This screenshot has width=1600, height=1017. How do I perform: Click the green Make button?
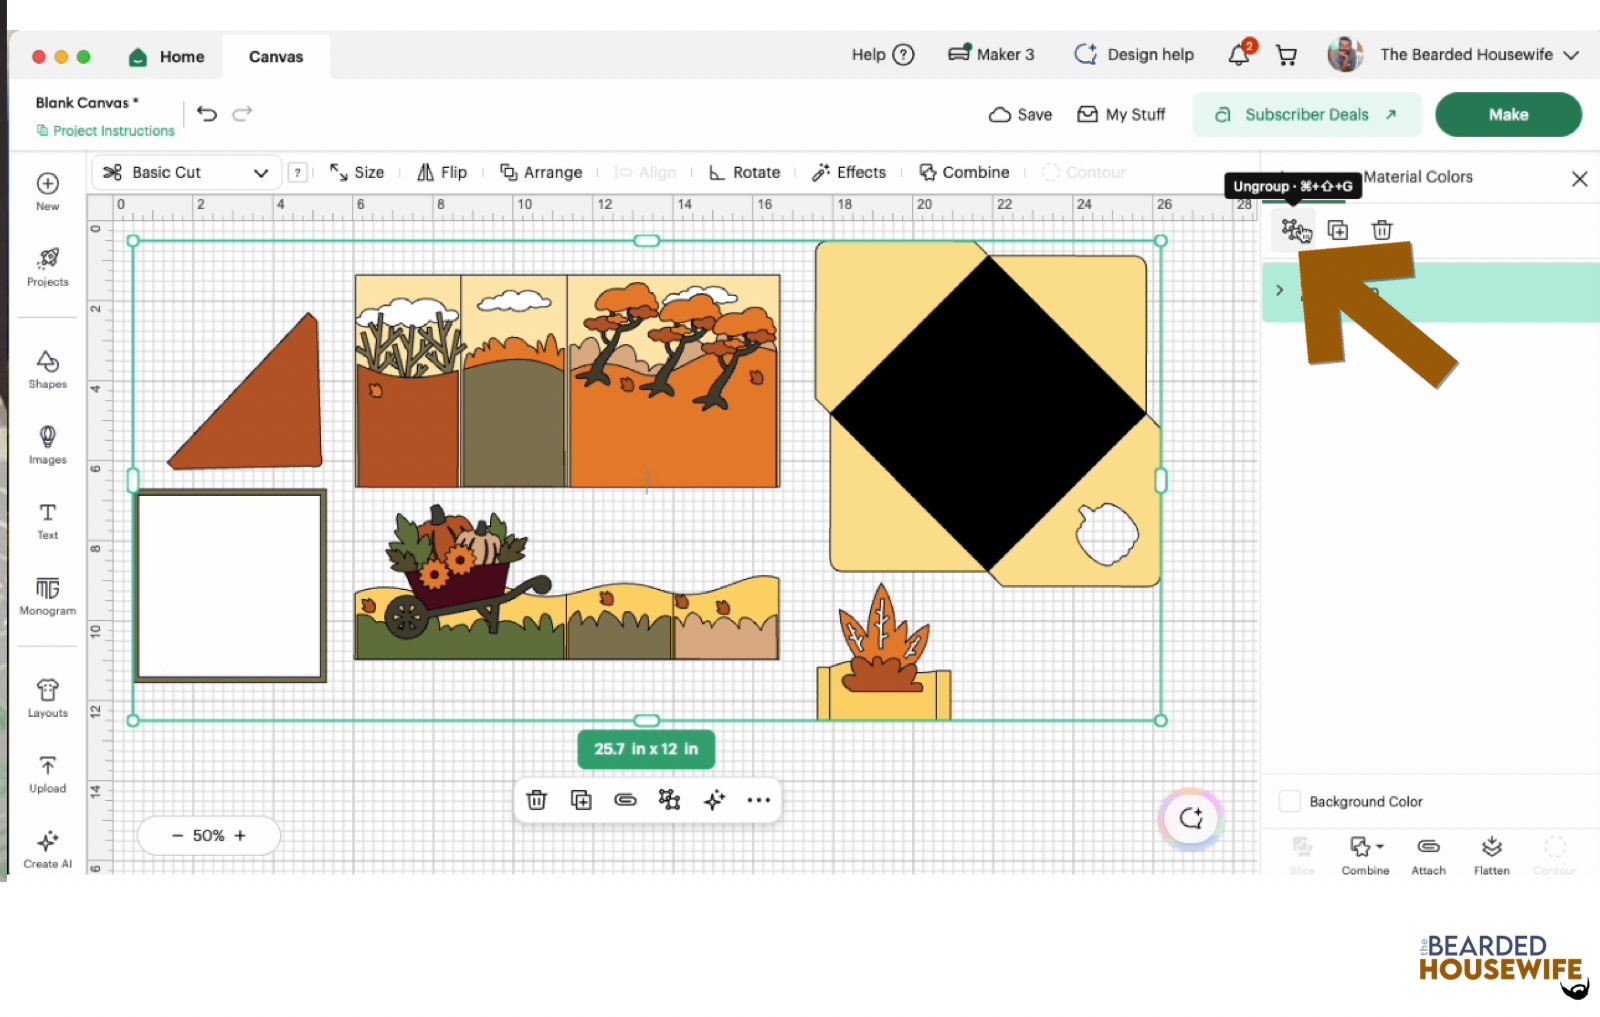click(x=1508, y=114)
